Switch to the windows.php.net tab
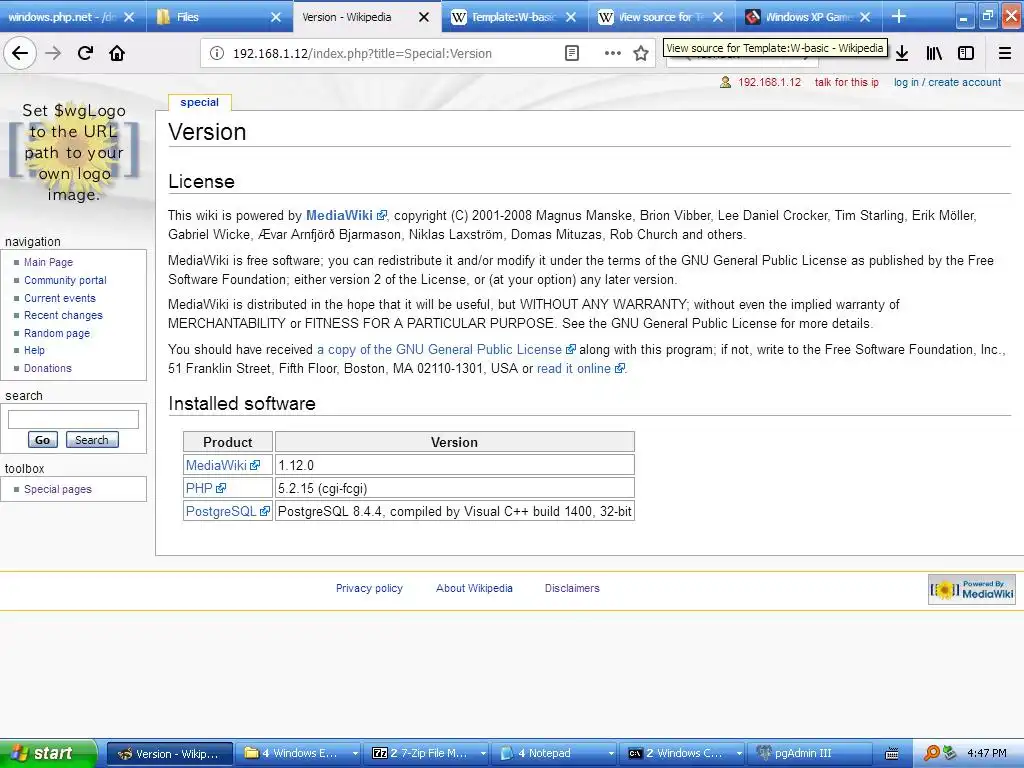1024x768 pixels. pos(62,17)
